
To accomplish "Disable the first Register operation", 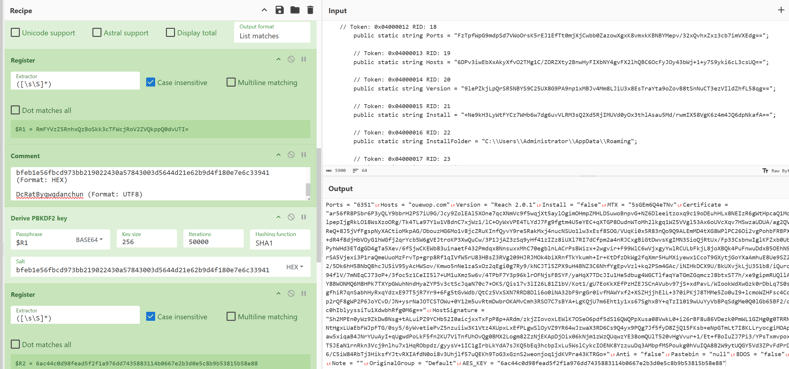I will coord(291,59).
